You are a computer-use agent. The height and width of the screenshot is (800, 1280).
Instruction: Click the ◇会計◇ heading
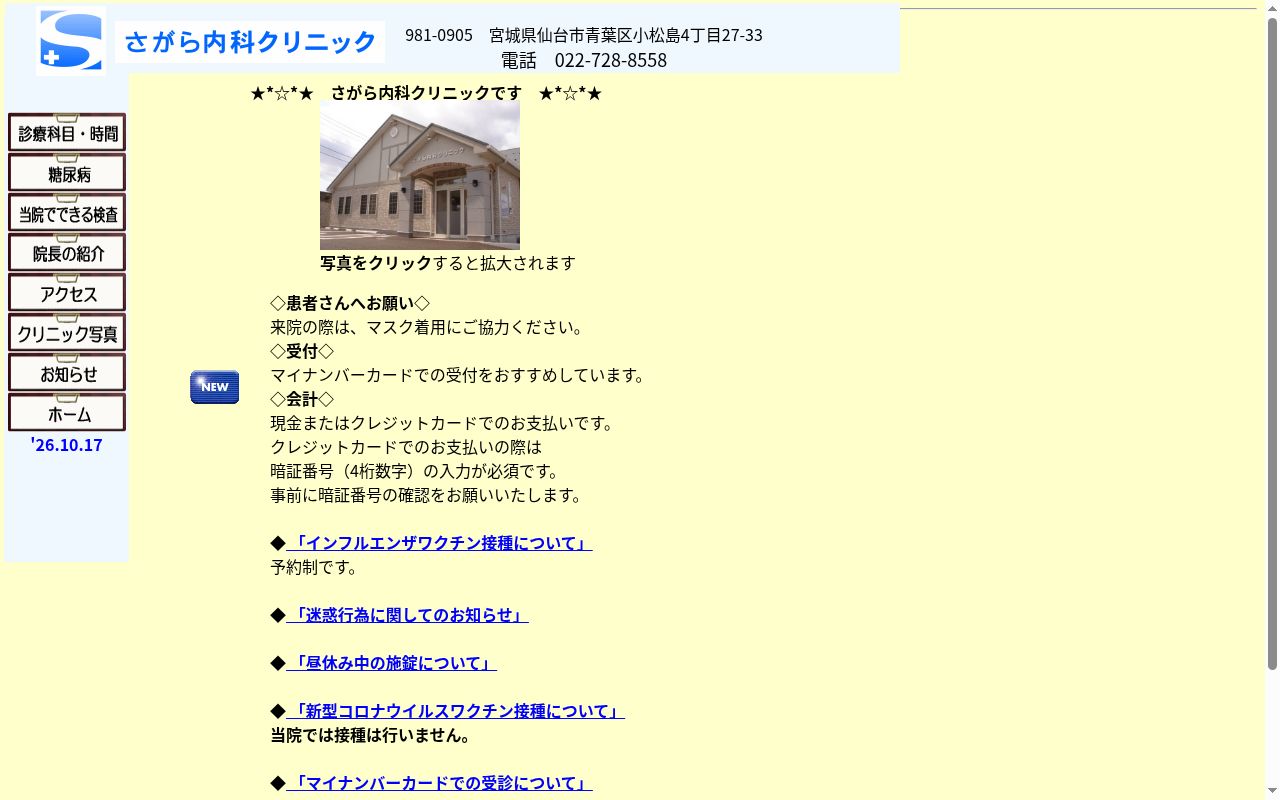[302, 399]
